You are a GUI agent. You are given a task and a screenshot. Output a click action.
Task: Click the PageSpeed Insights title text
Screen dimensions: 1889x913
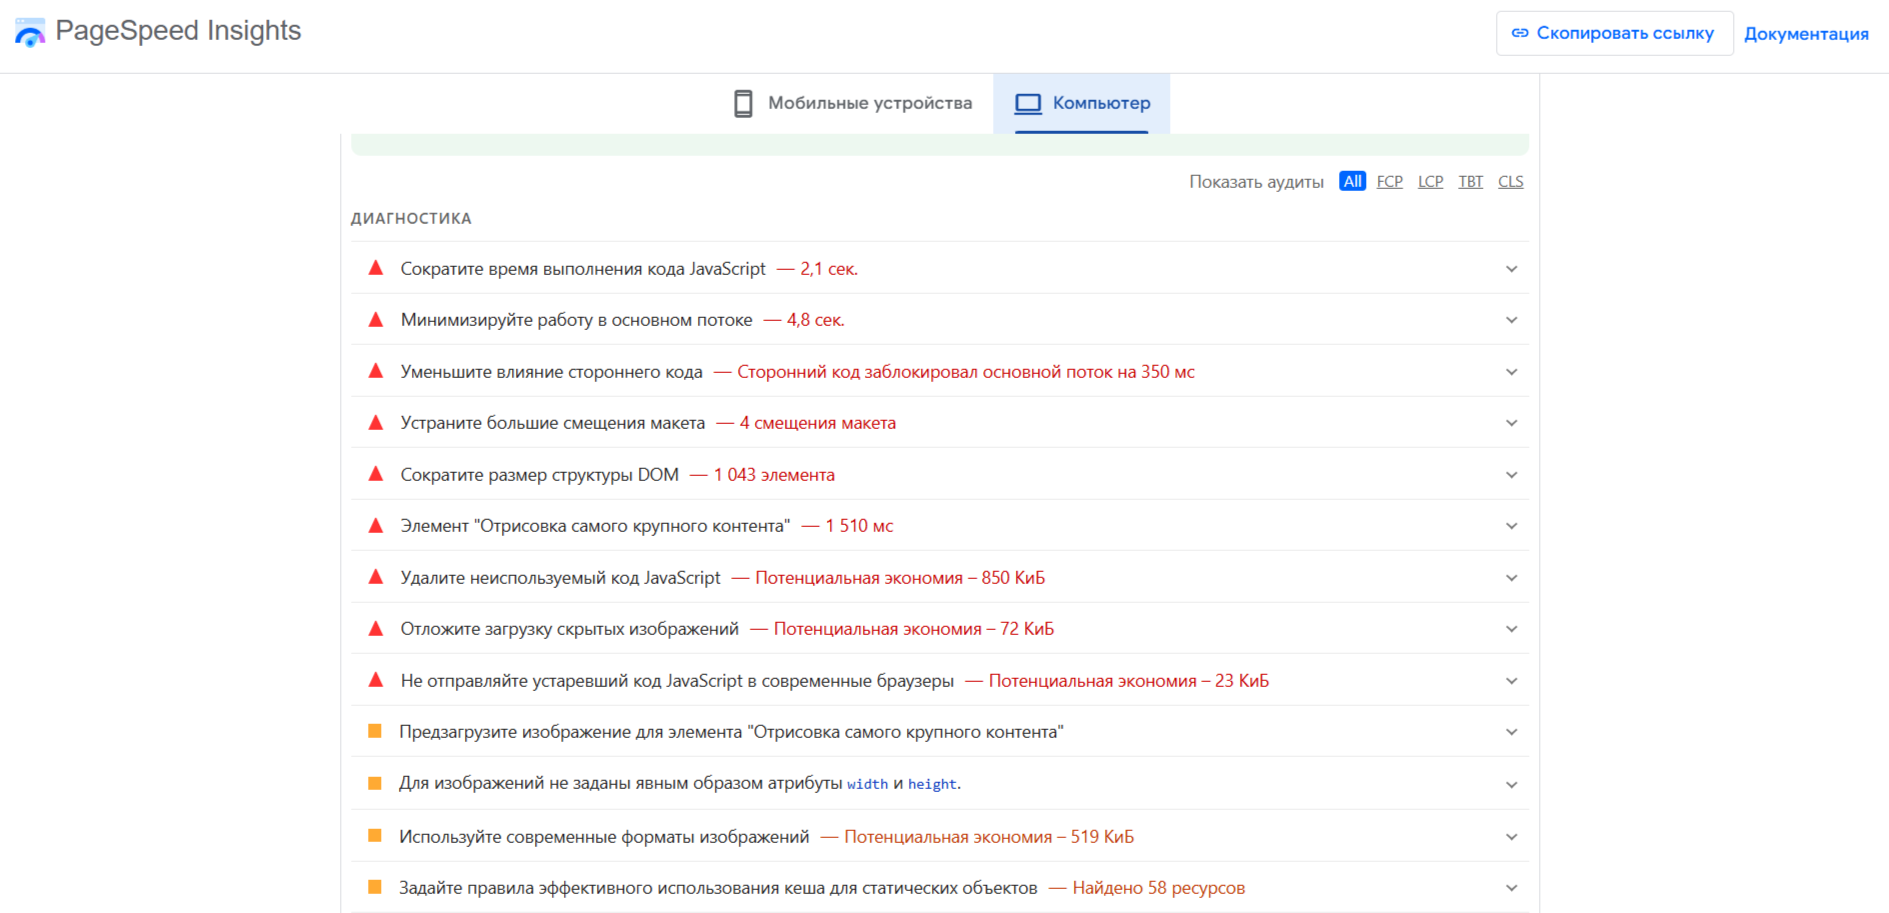point(178,31)
